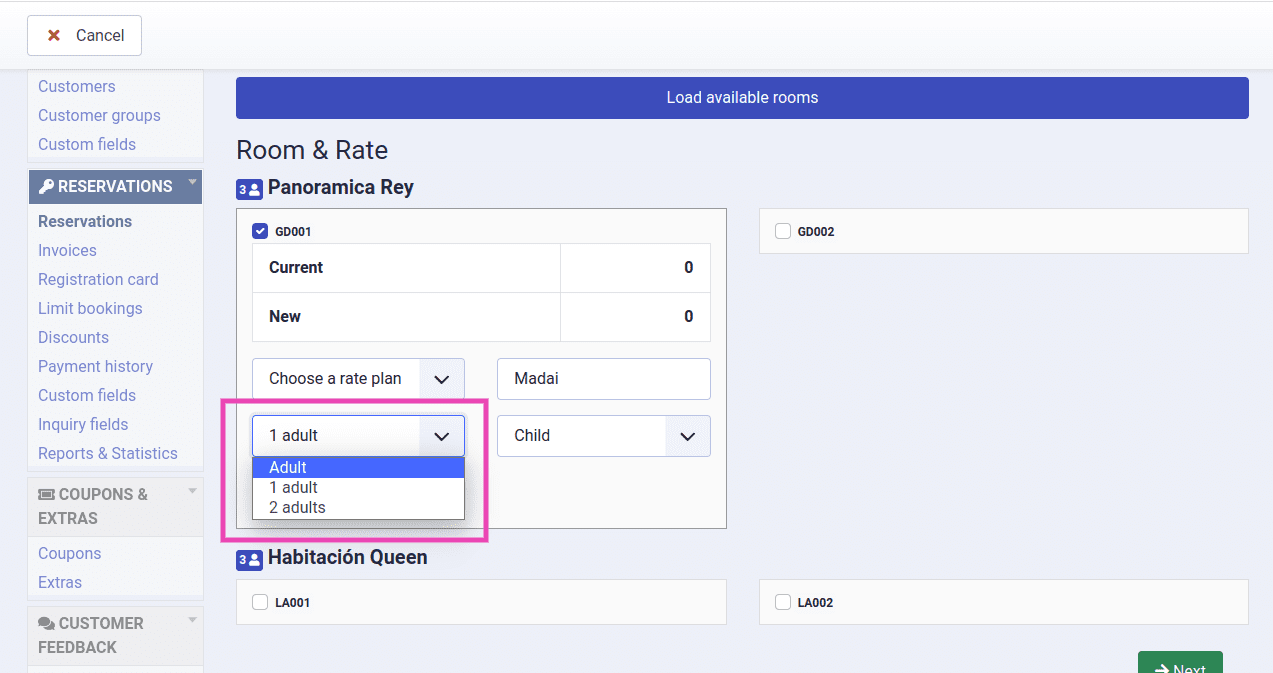
Task: Click the ticket icon beside COUPONS & EXTRAS
Action: pos(46,495)
